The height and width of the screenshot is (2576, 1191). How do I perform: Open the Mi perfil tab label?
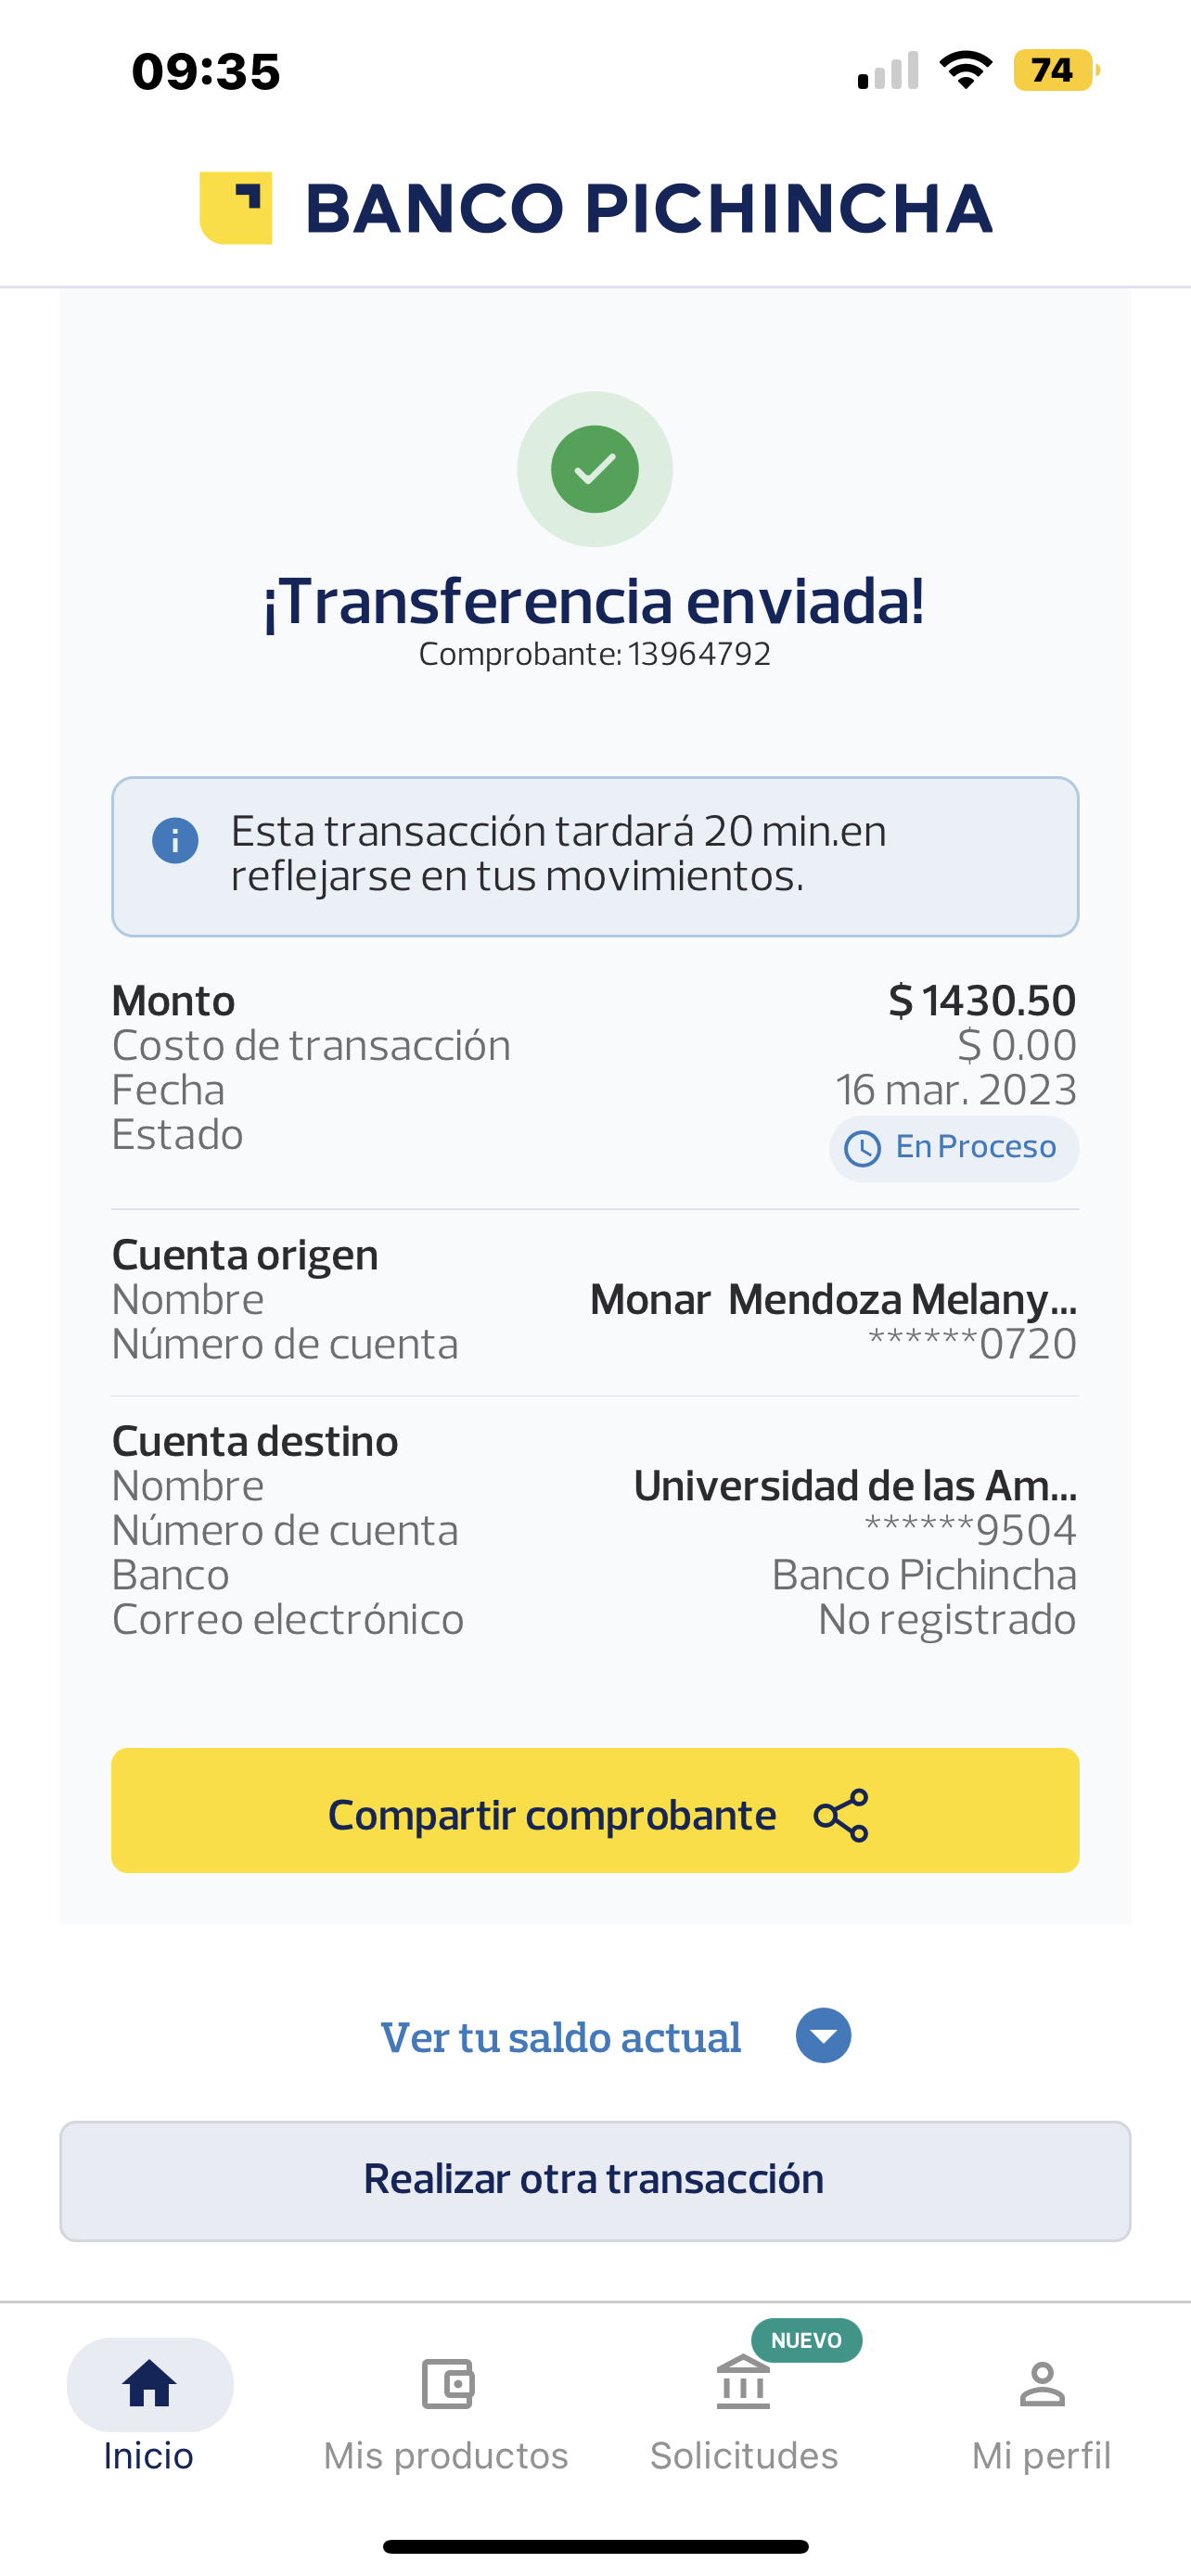[1041, 2456]
